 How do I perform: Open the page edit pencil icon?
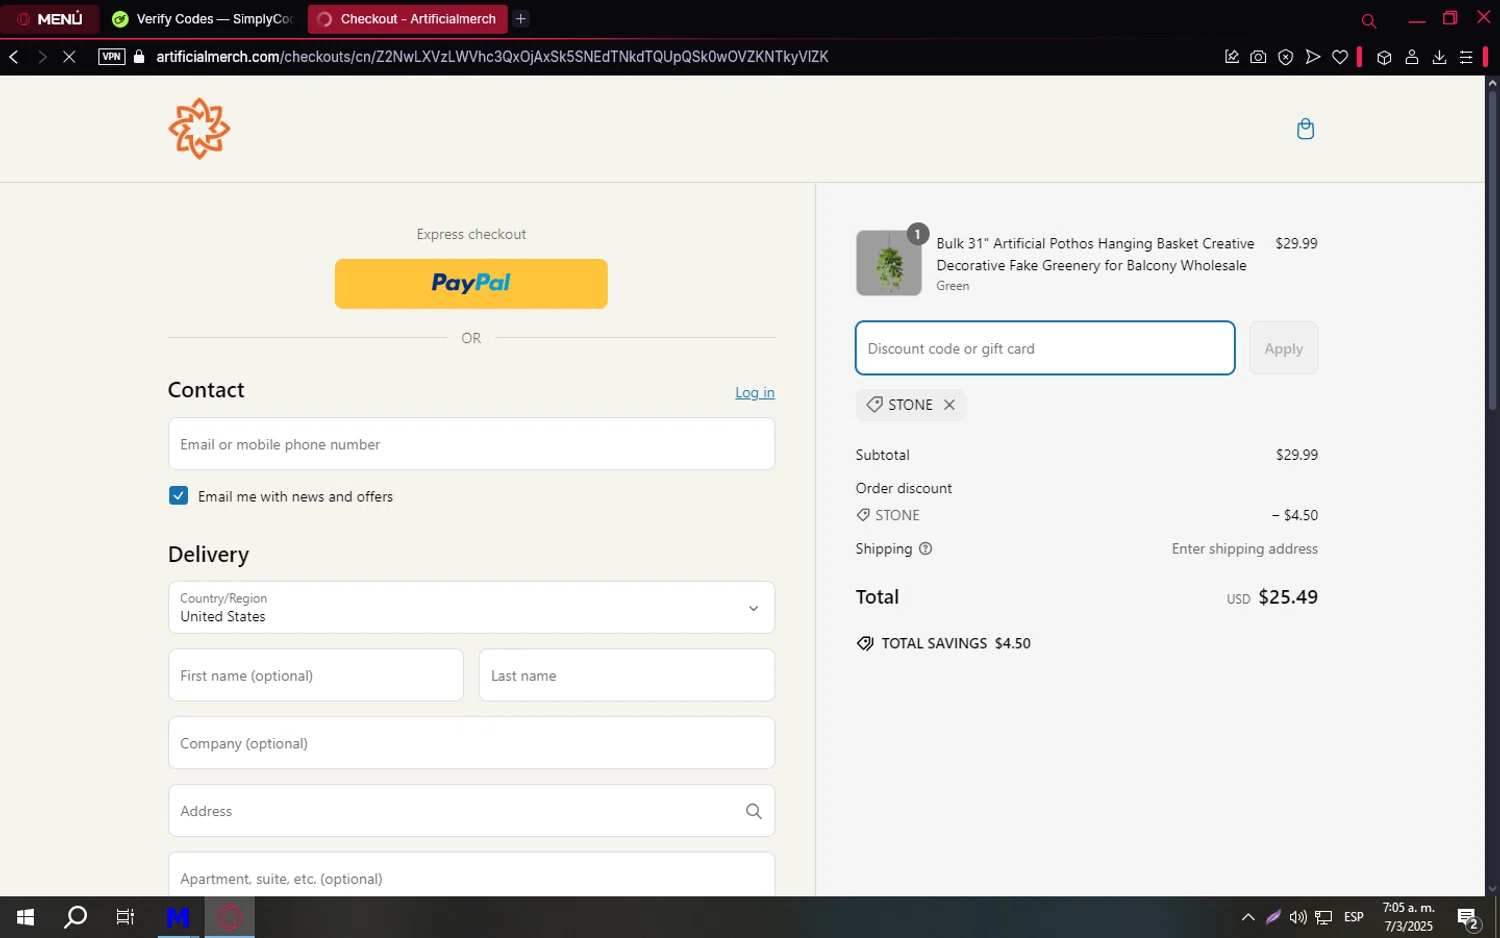(1232, 57)
